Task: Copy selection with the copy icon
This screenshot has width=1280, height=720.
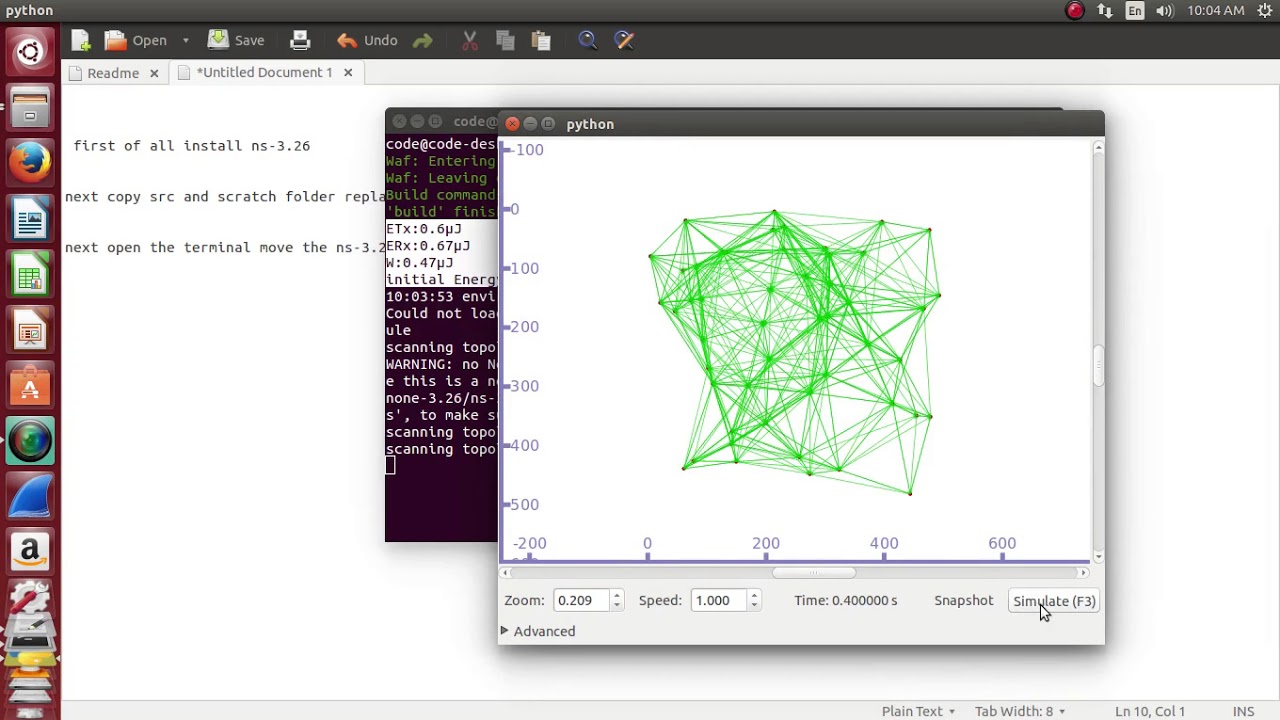Action: 505,40
